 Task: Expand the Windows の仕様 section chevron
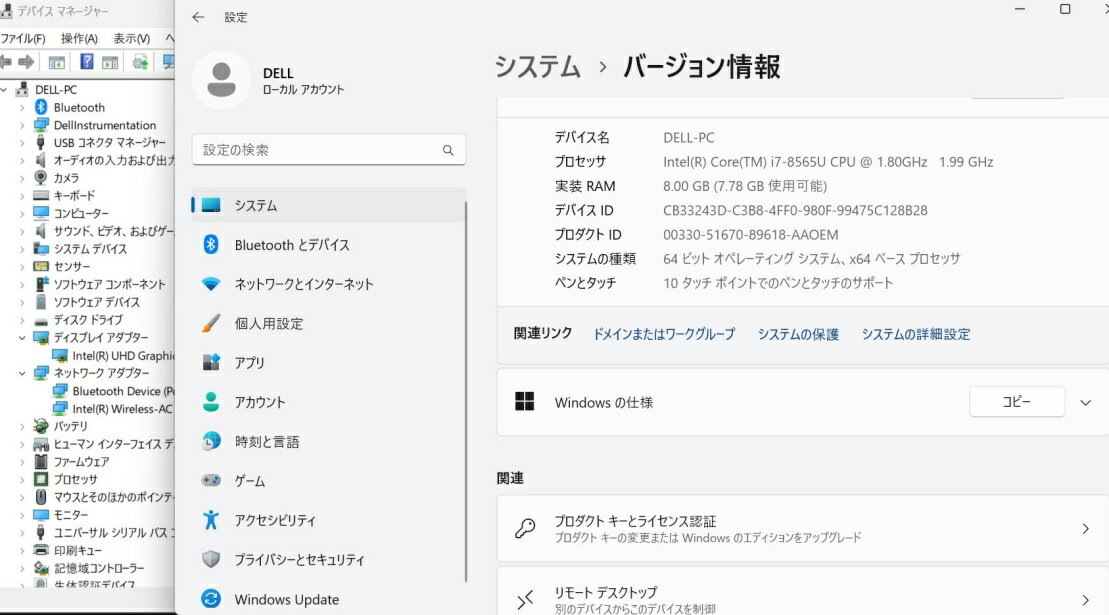point(1086,403)
